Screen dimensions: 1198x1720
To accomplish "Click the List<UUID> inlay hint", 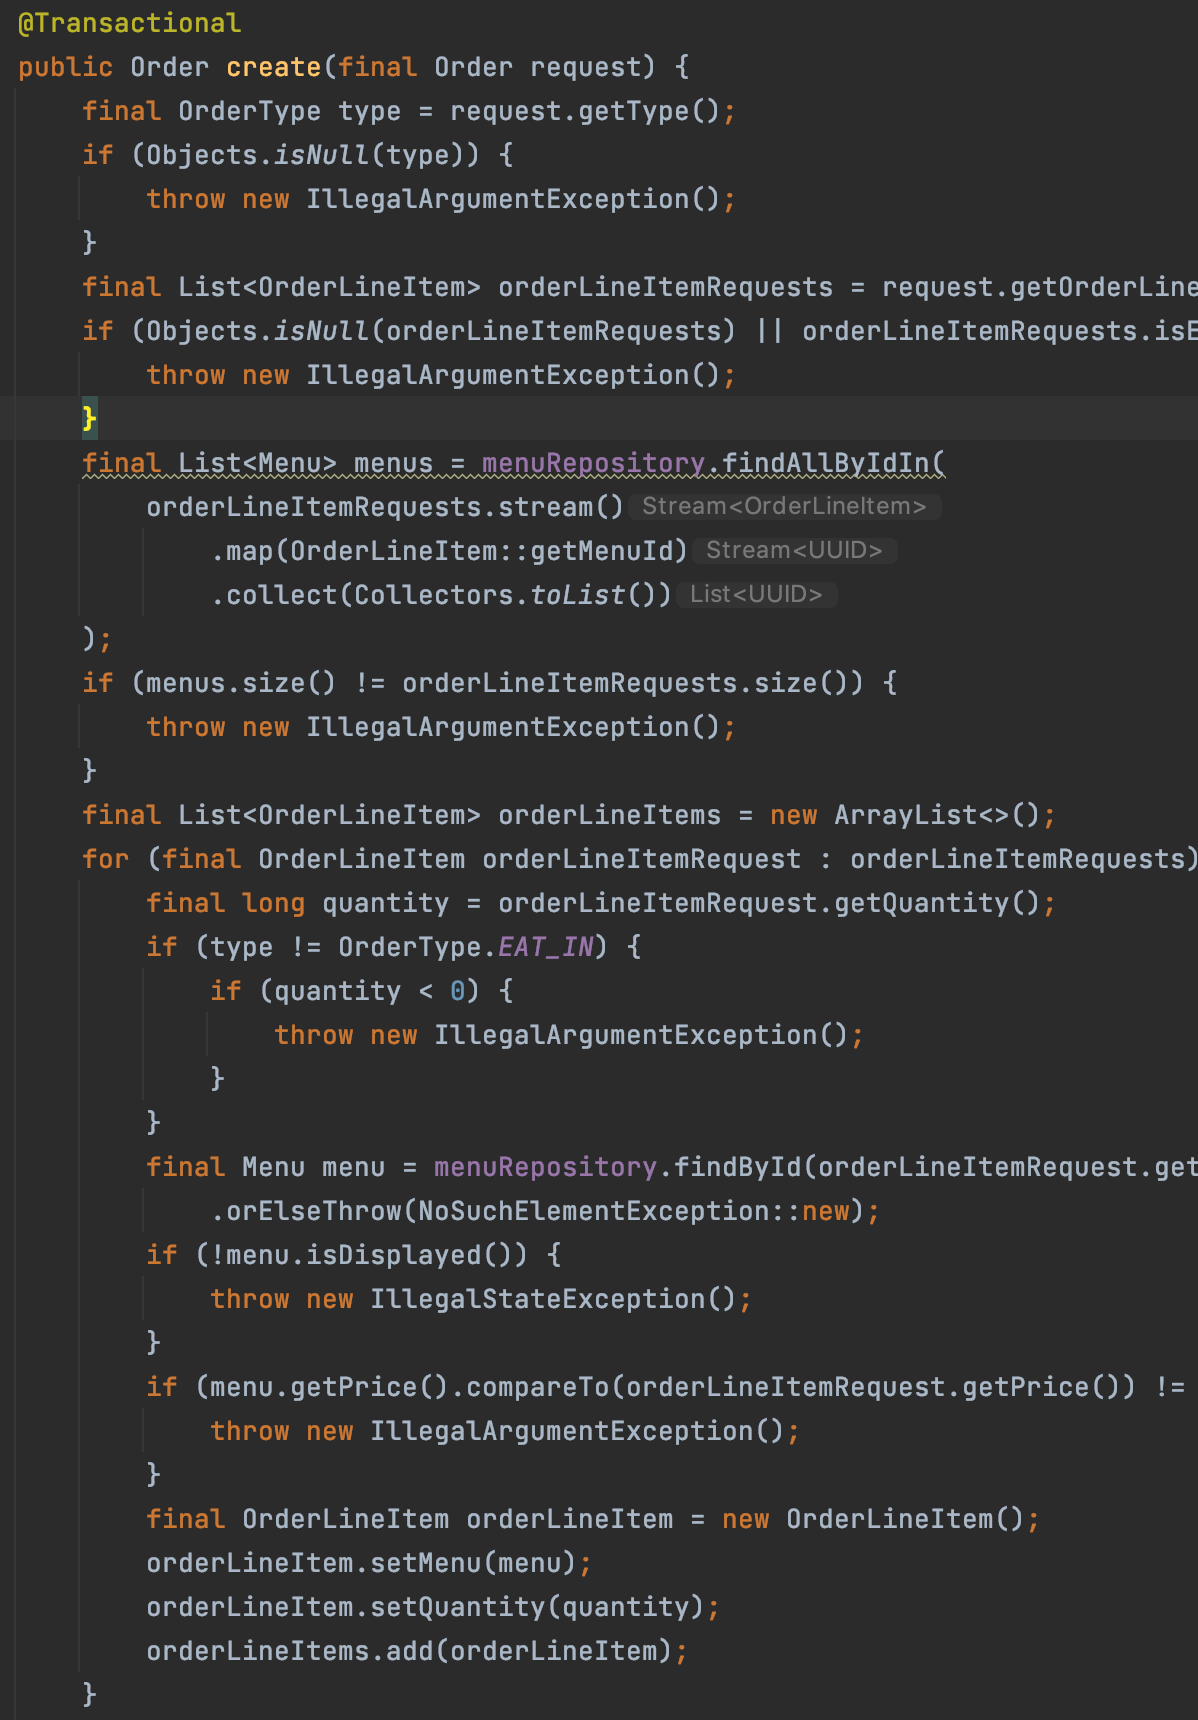I will [x=757, y=595].
